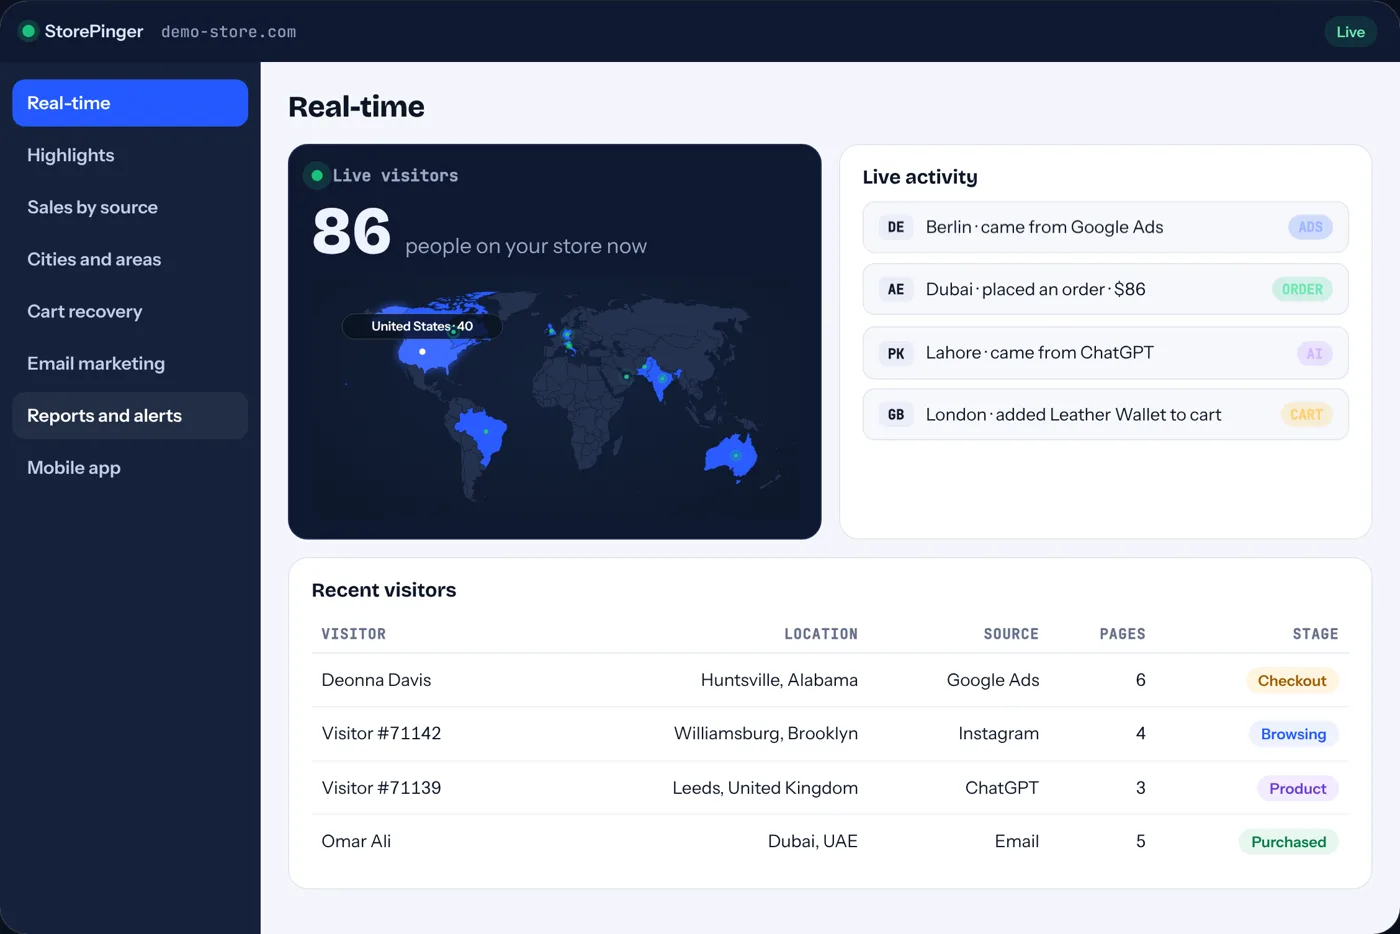Click Brazil on the world map
1400x934 pixels.
click(484, 435)
